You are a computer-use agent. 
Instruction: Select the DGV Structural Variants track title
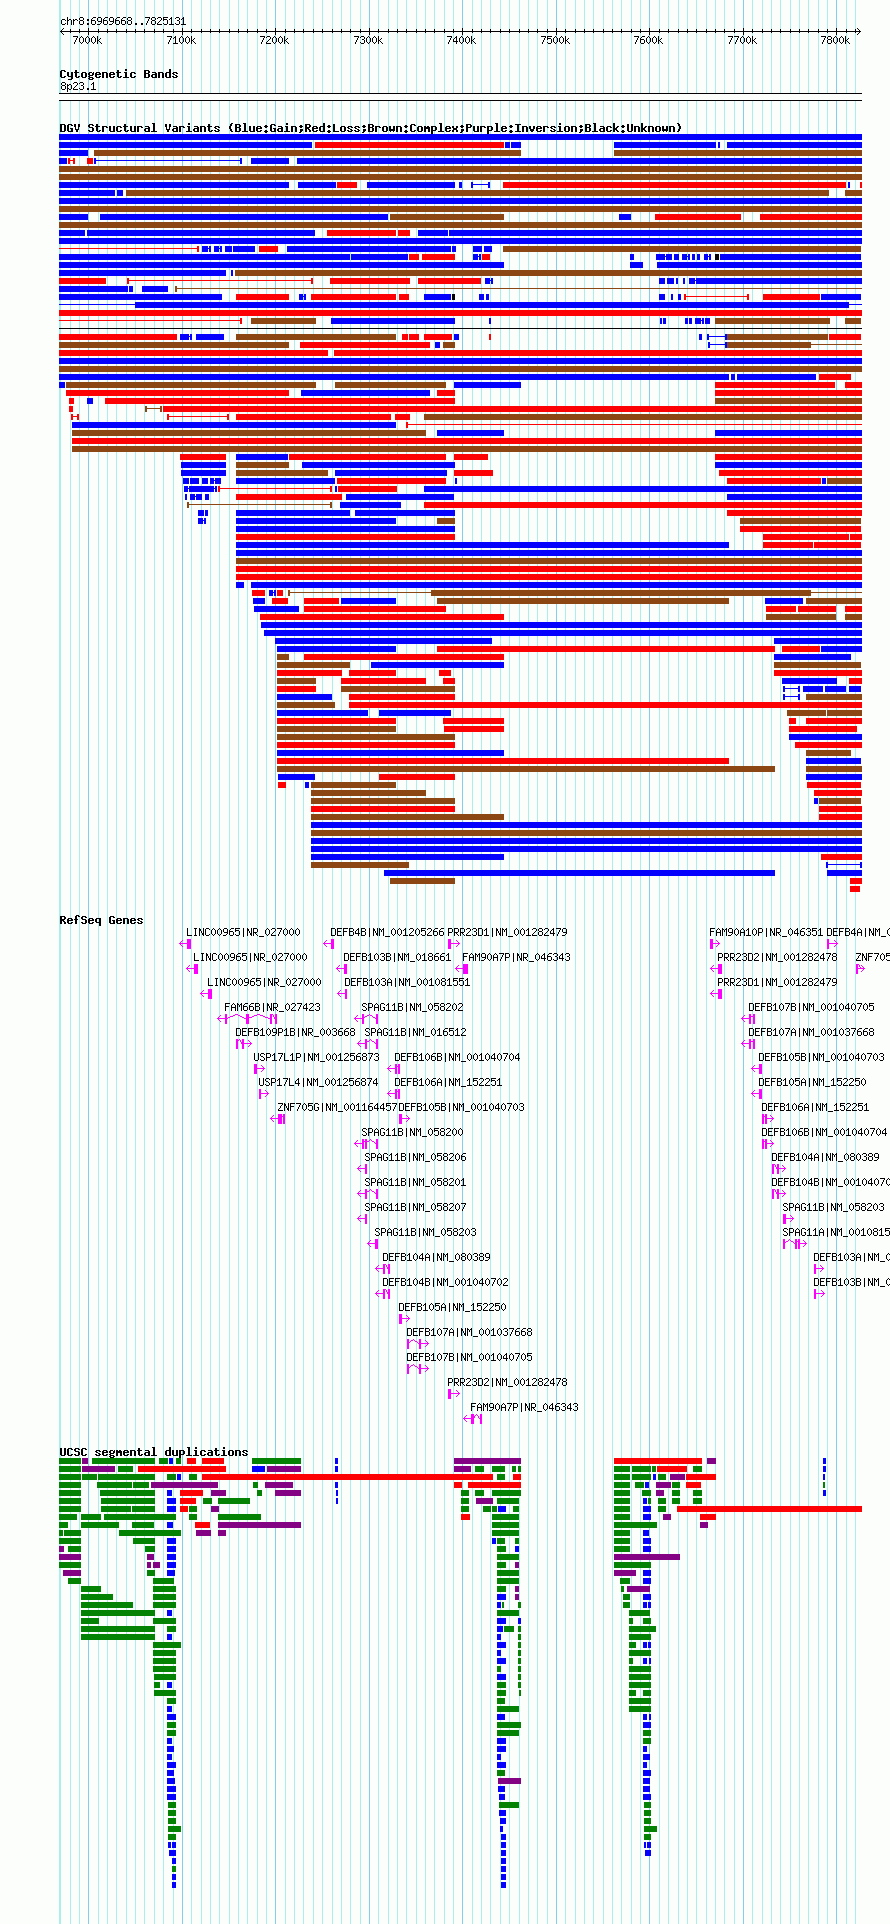(371, 128)
